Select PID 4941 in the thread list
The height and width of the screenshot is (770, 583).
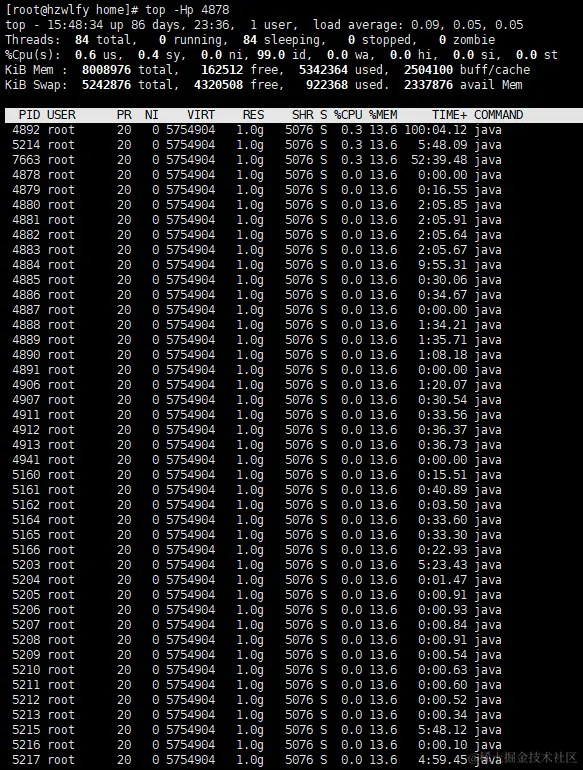(x=26, y=460)
